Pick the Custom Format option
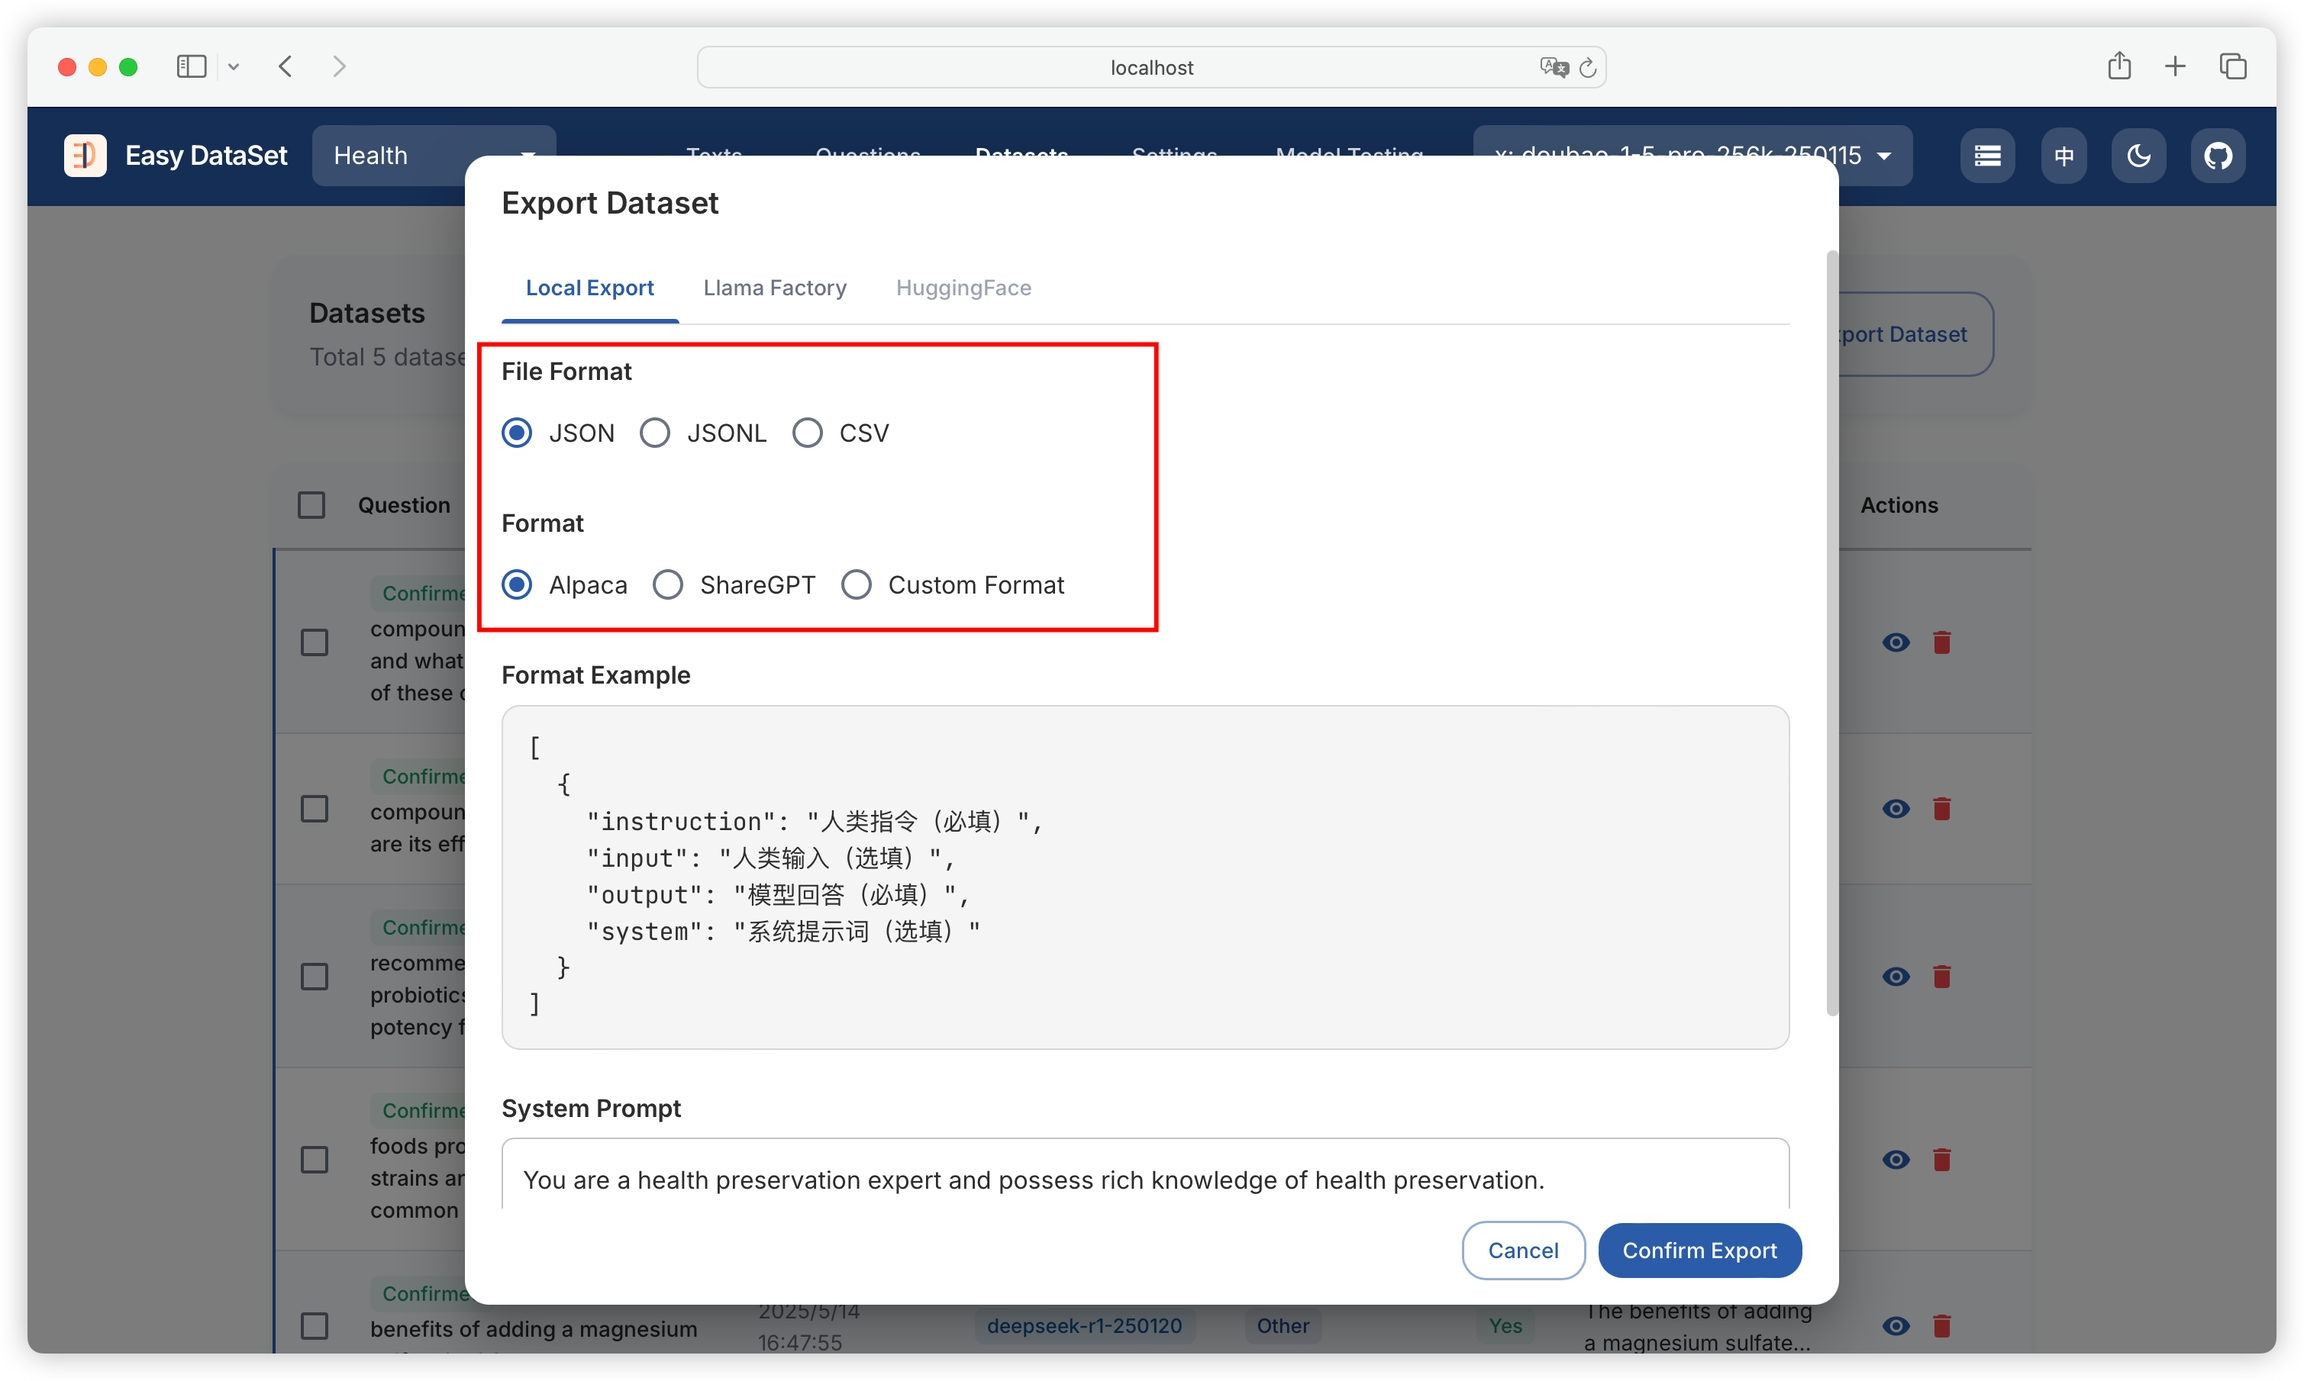 click(856, 585)
